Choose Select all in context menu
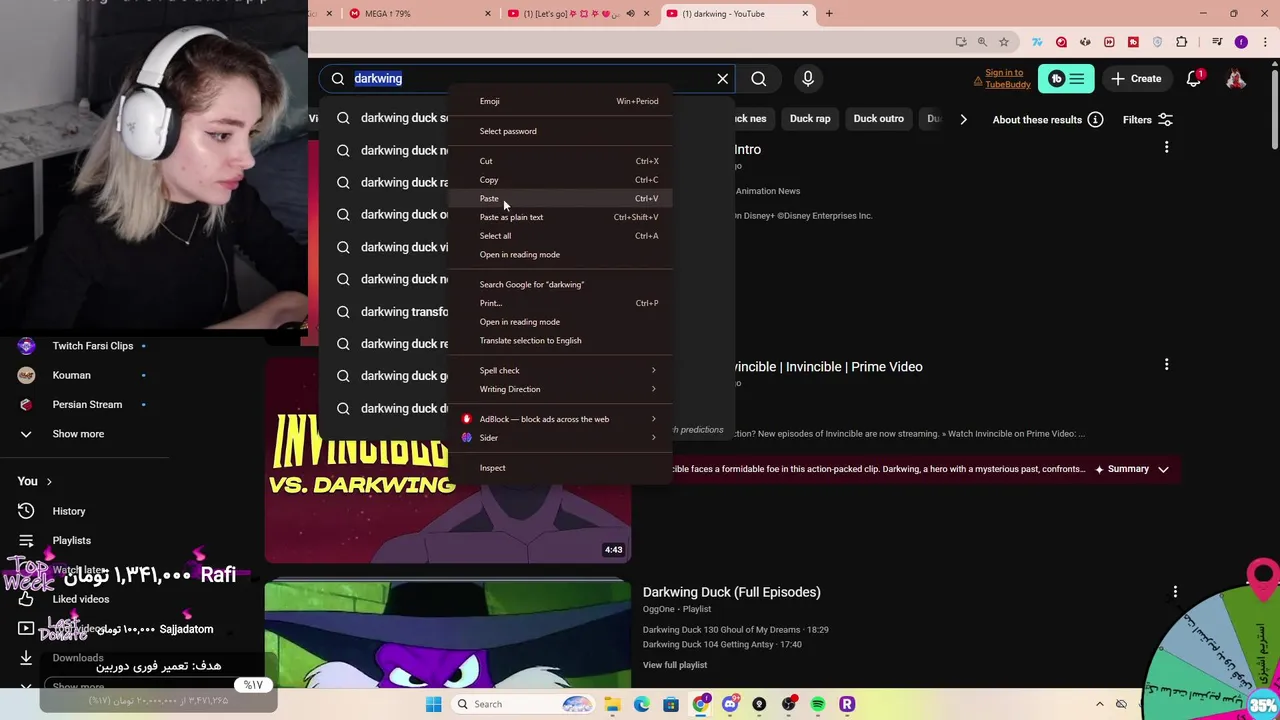The height and width of the screenshot is (720, 1280). [560, 236]
